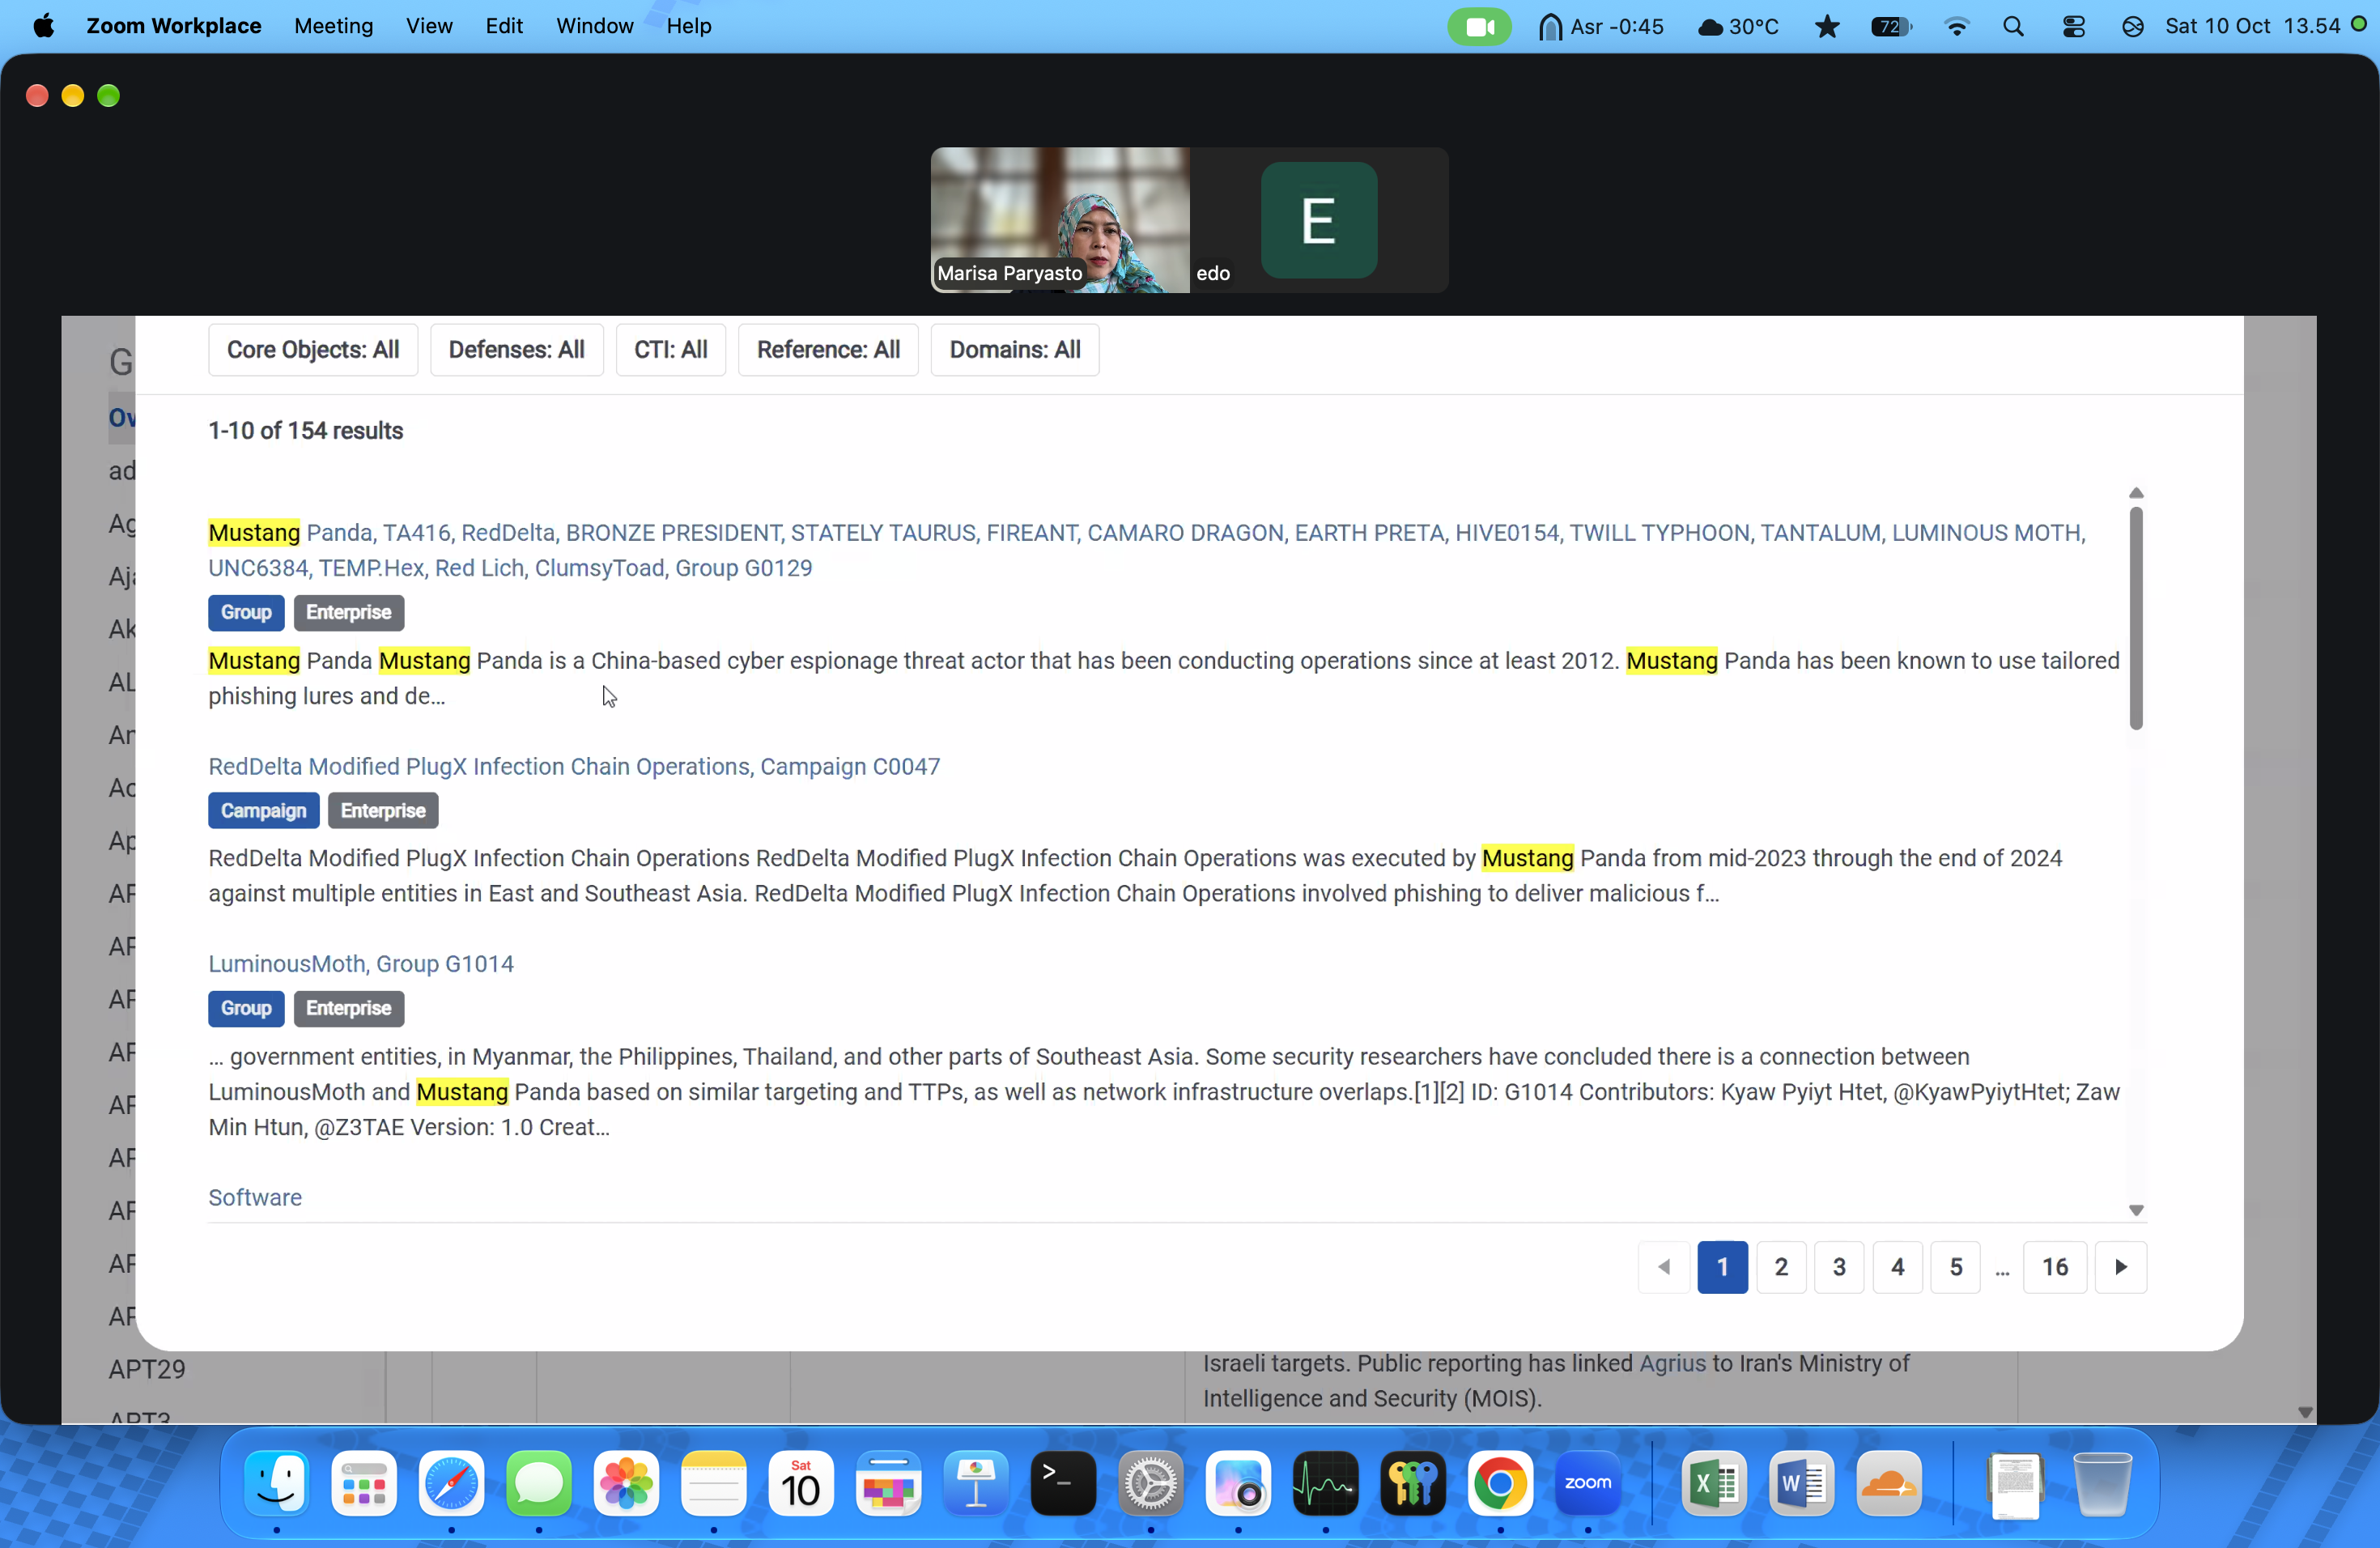
Task: Select Marisa Paryasto's video thumbnail
Action: tap(1060, 220)
